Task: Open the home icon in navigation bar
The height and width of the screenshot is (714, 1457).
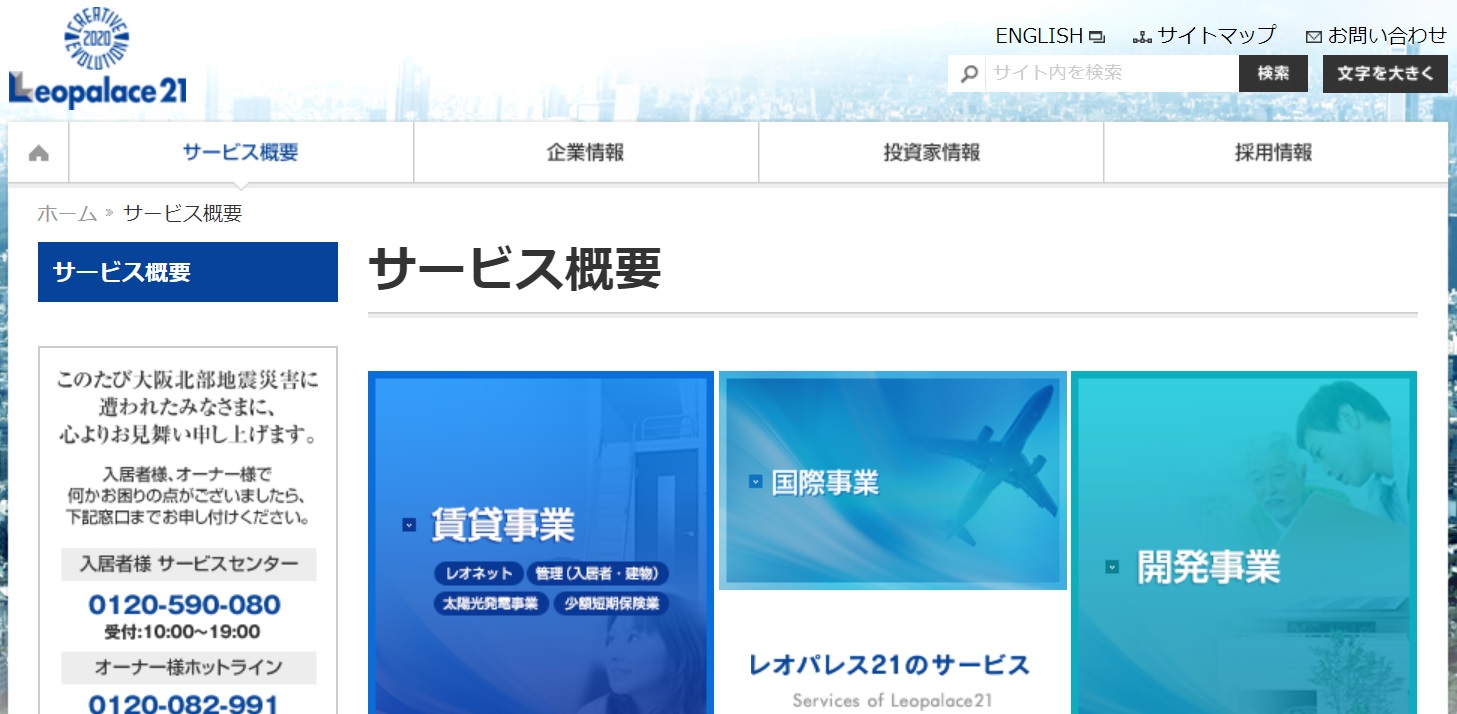Action: (x=39, y=153)
